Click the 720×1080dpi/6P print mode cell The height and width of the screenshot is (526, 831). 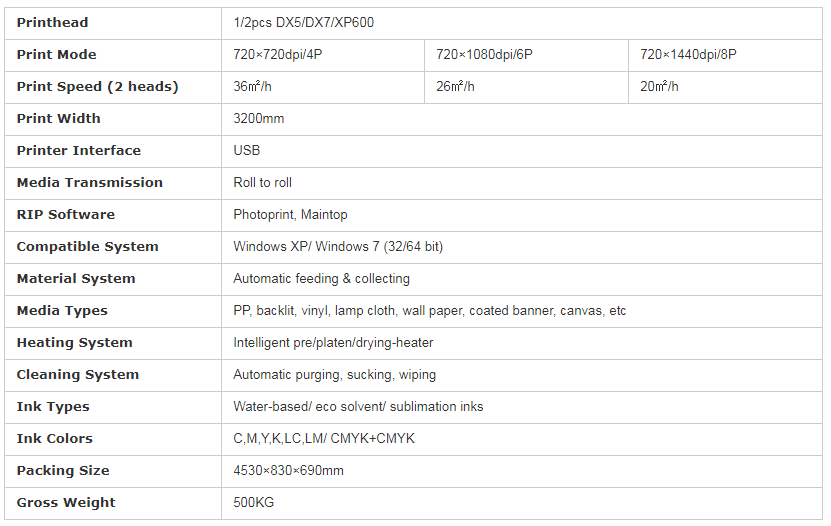526,55
